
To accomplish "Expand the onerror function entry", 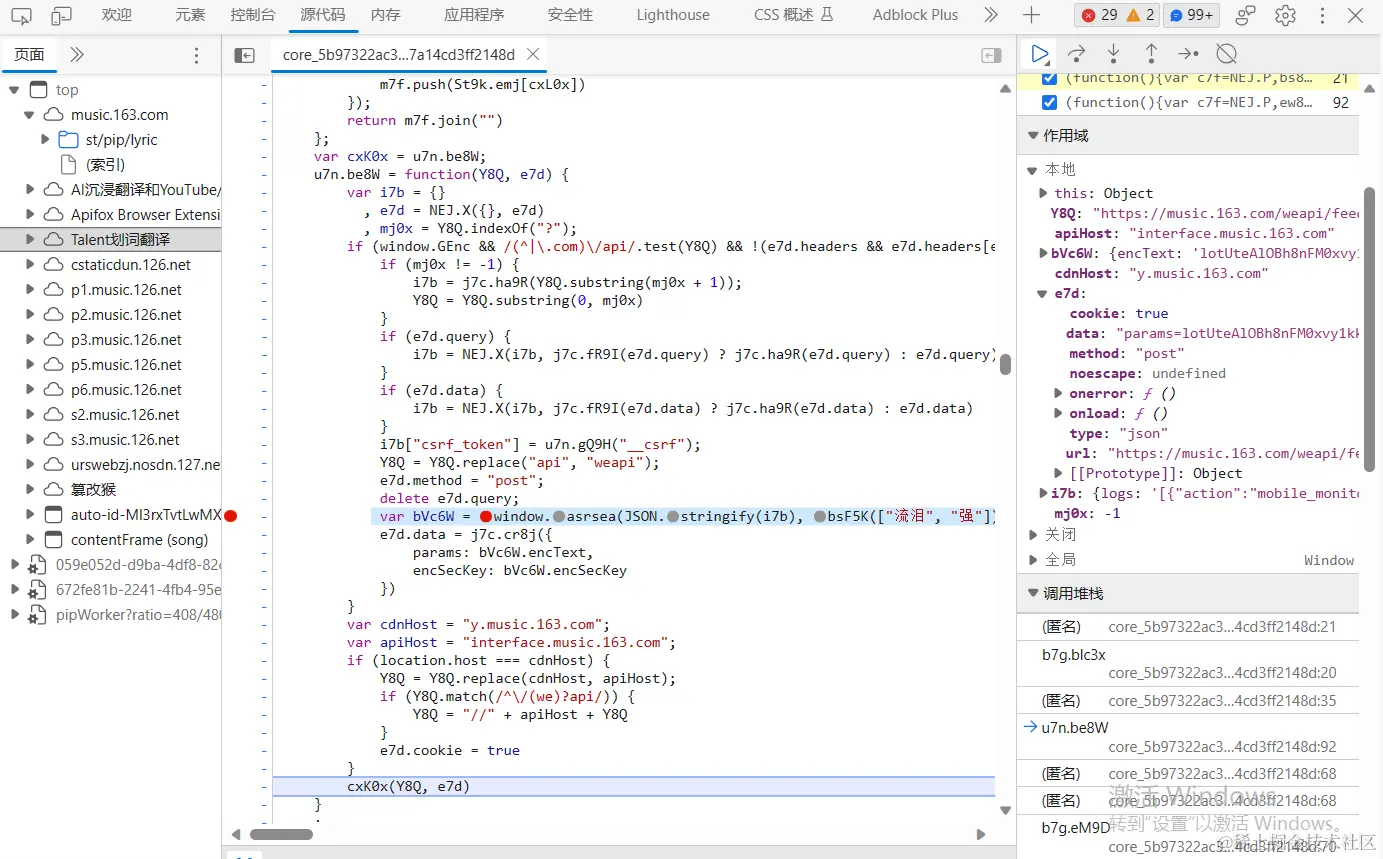I will coord(1058,393).
